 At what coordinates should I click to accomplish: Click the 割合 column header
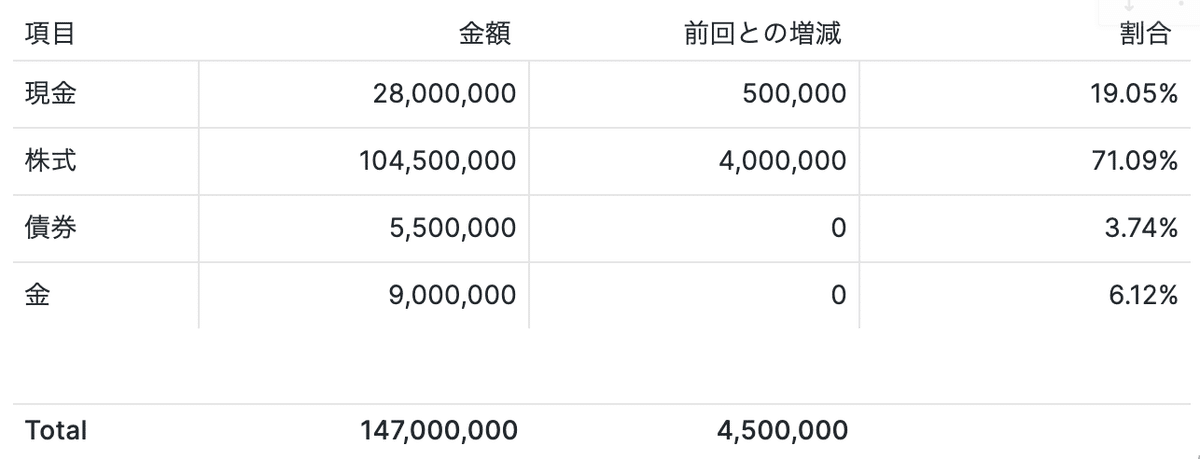[1145, 35]
